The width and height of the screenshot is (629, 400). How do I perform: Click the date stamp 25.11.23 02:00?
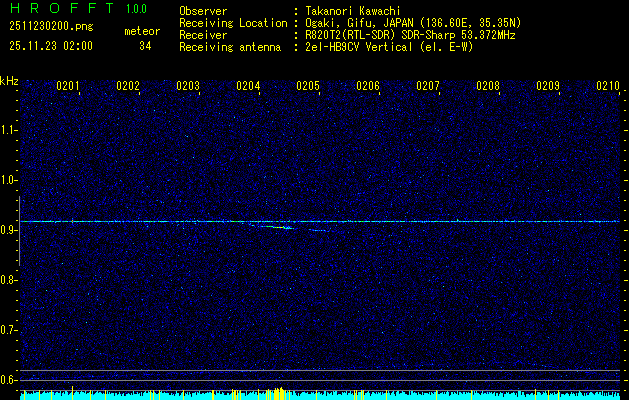(51, 46)
